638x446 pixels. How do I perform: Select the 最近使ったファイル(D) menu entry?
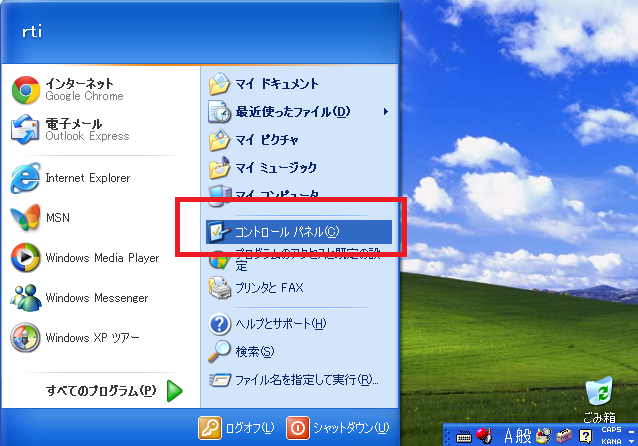299,112
